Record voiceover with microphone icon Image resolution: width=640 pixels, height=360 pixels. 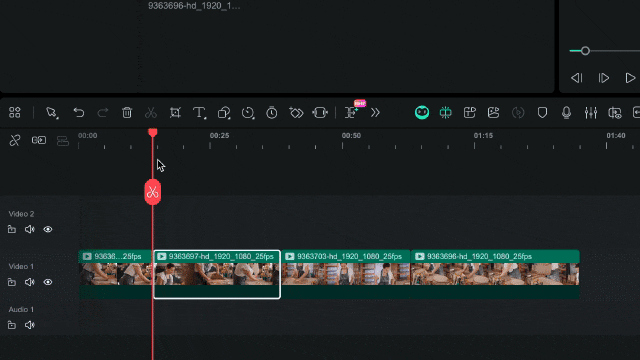tap(566, 112)
